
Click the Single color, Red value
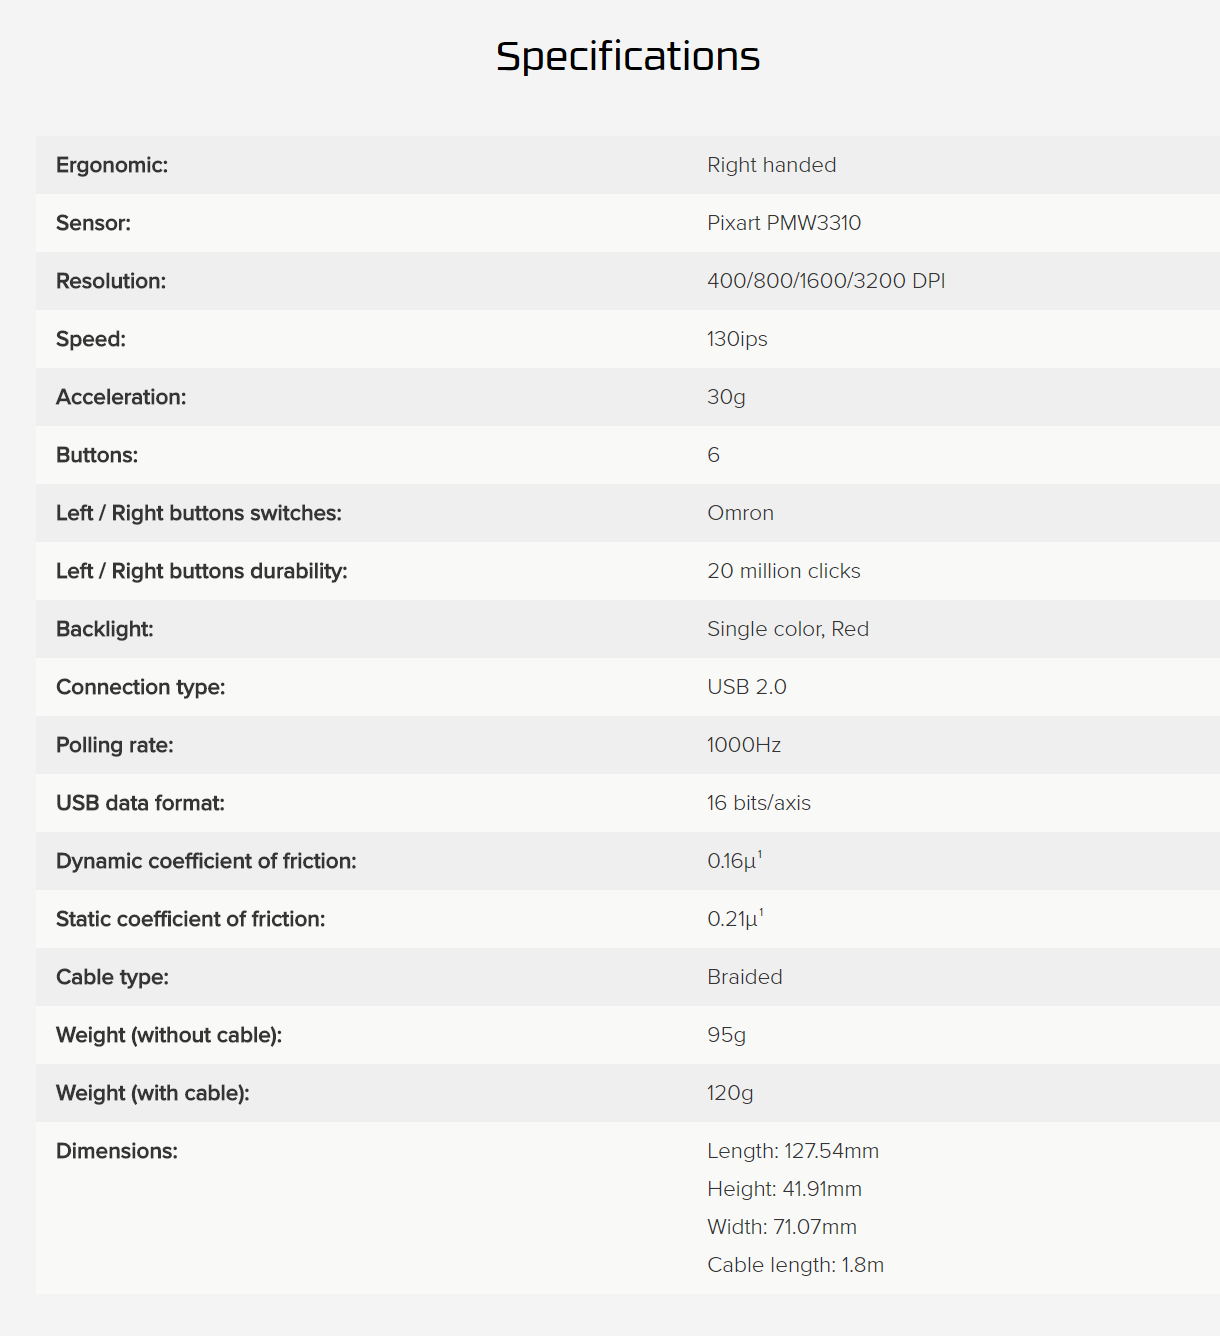pyautogui.click(x=787, y=629)
